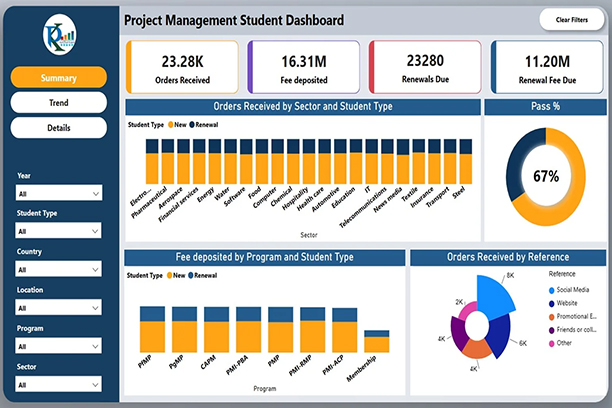Image resolution: width=612 pixels, height=408 pixels.
Task: Open the Country filter dropdown
Action: pyautogui.click(x=59, y=269)
